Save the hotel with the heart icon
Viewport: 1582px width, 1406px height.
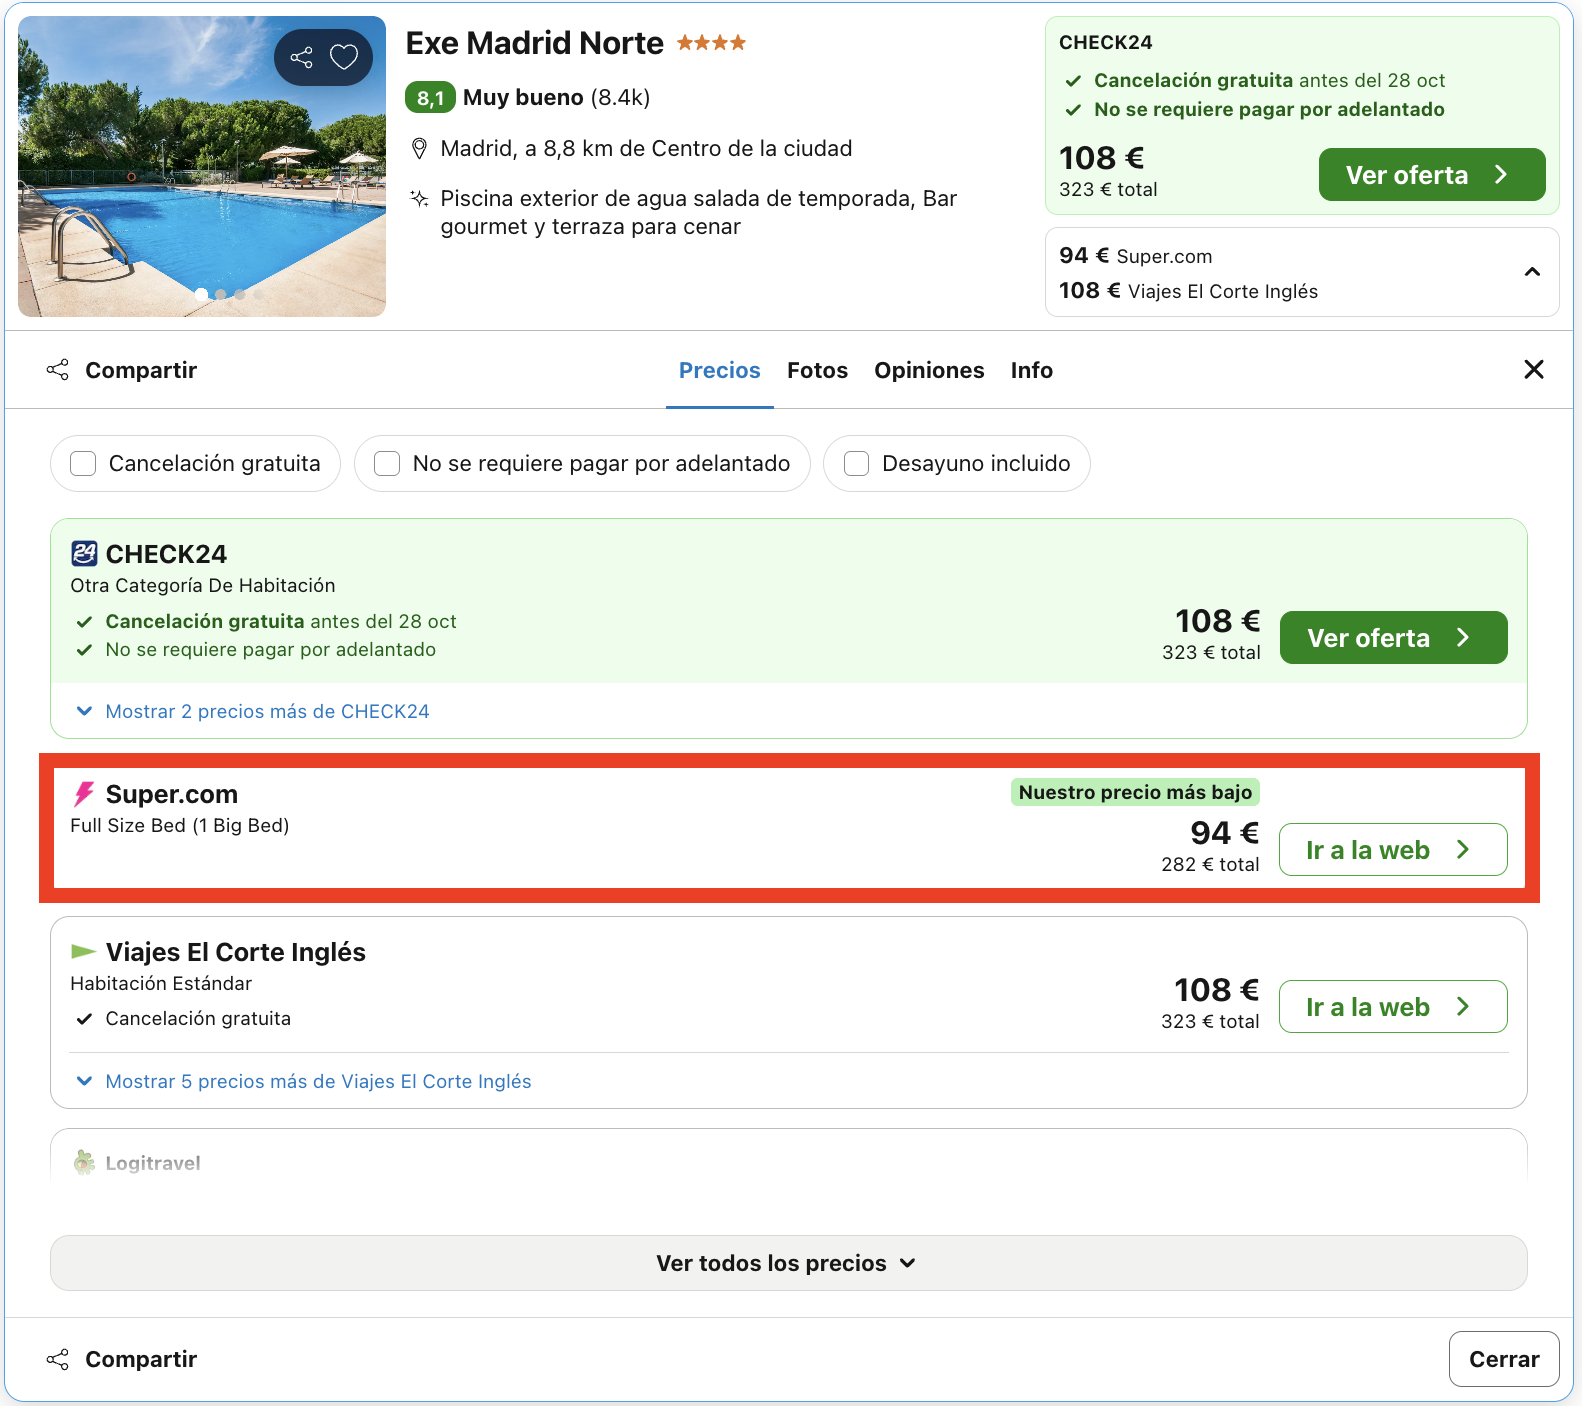click(x=344, y=57)
